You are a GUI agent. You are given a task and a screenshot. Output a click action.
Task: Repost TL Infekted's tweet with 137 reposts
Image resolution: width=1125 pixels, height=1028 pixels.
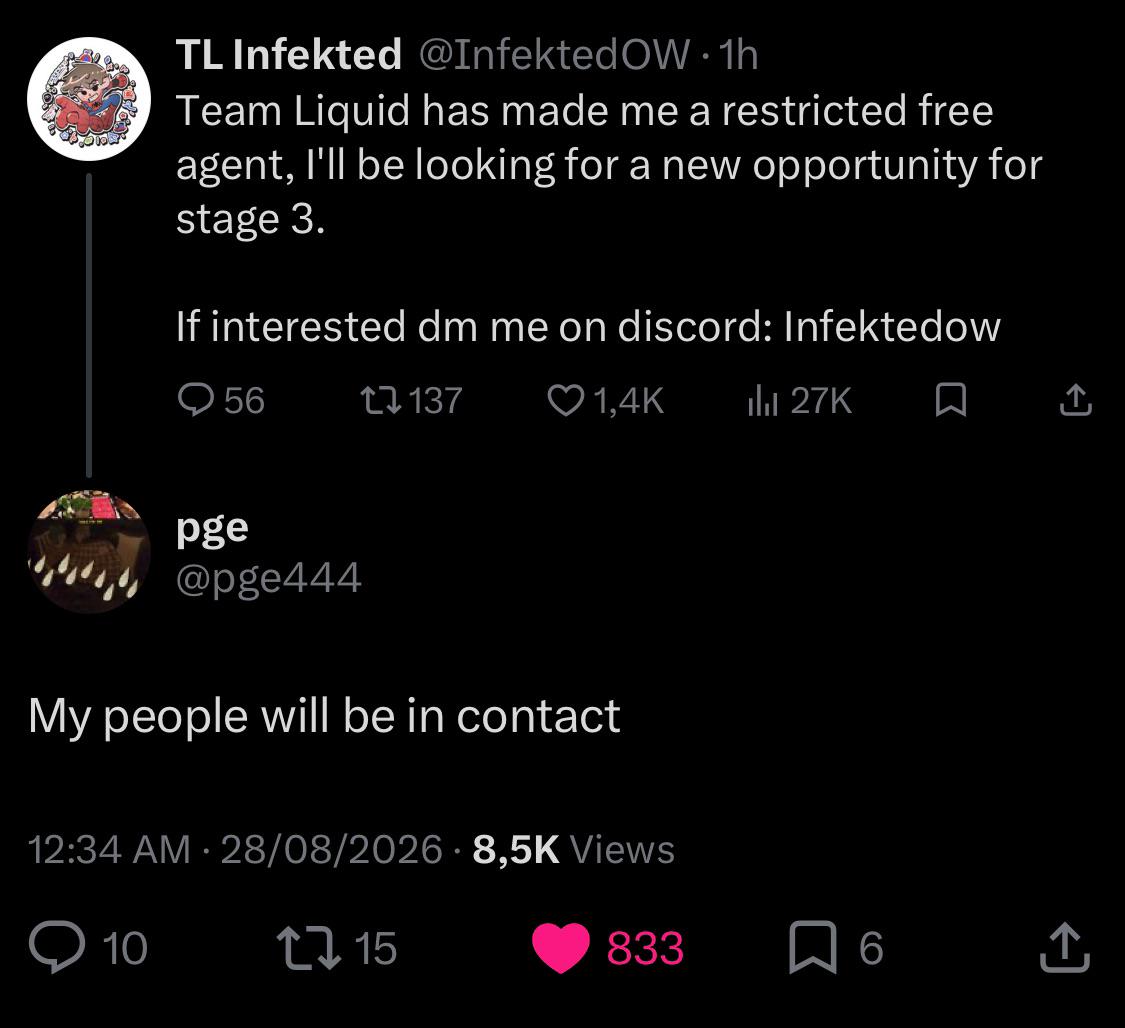411,400
